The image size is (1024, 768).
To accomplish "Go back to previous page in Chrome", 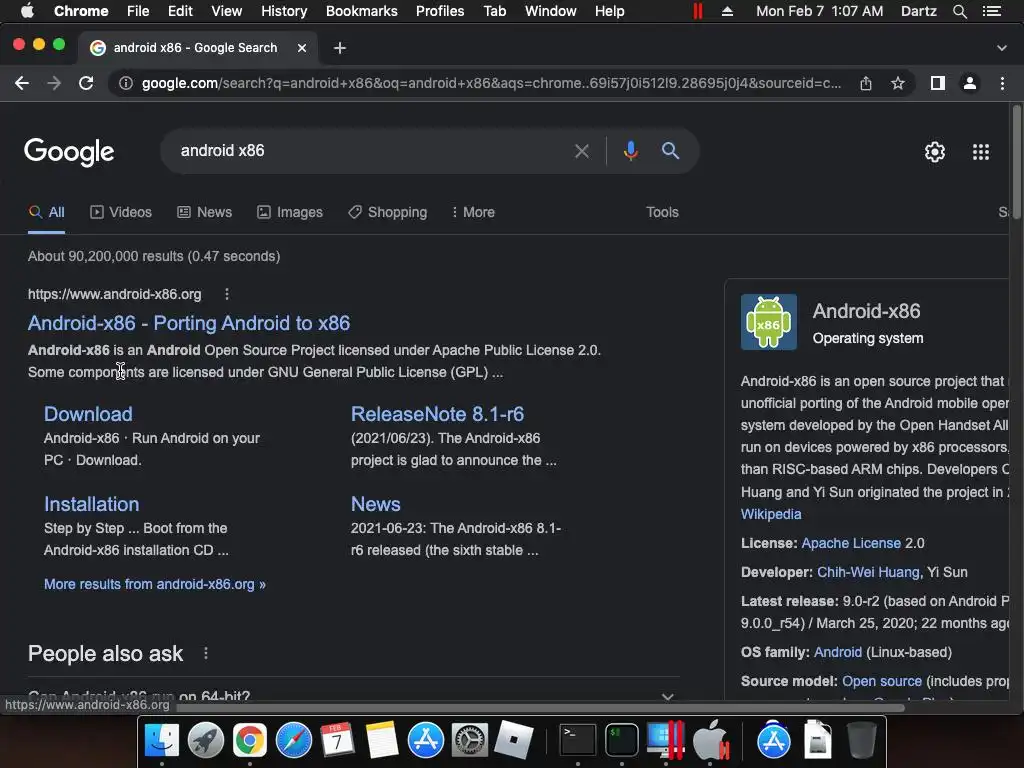I will (x=22, y=83).
